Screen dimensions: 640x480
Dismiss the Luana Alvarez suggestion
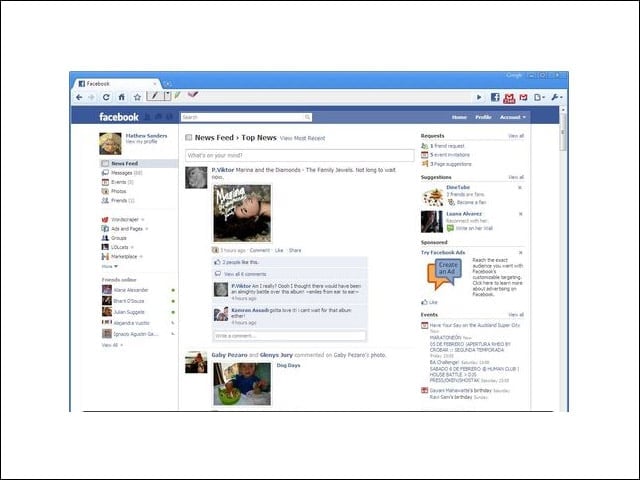pos(520,214)
